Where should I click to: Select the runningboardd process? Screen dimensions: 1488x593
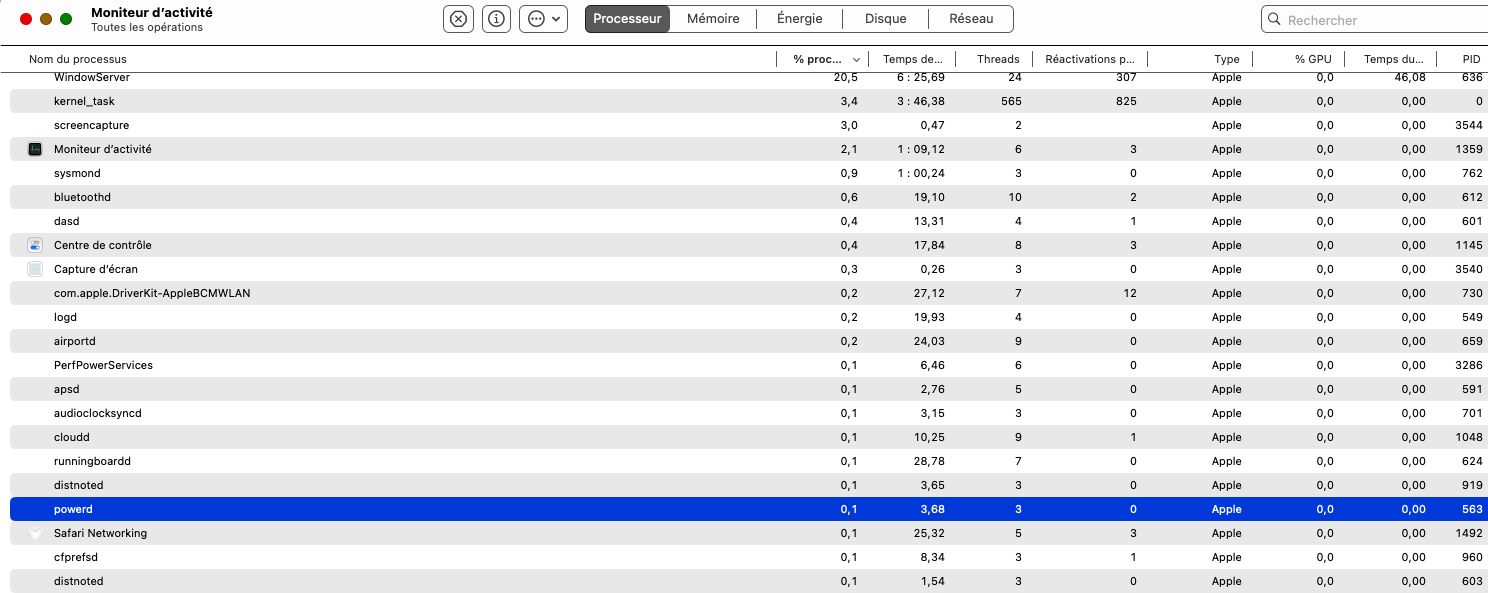coord(748,461)
